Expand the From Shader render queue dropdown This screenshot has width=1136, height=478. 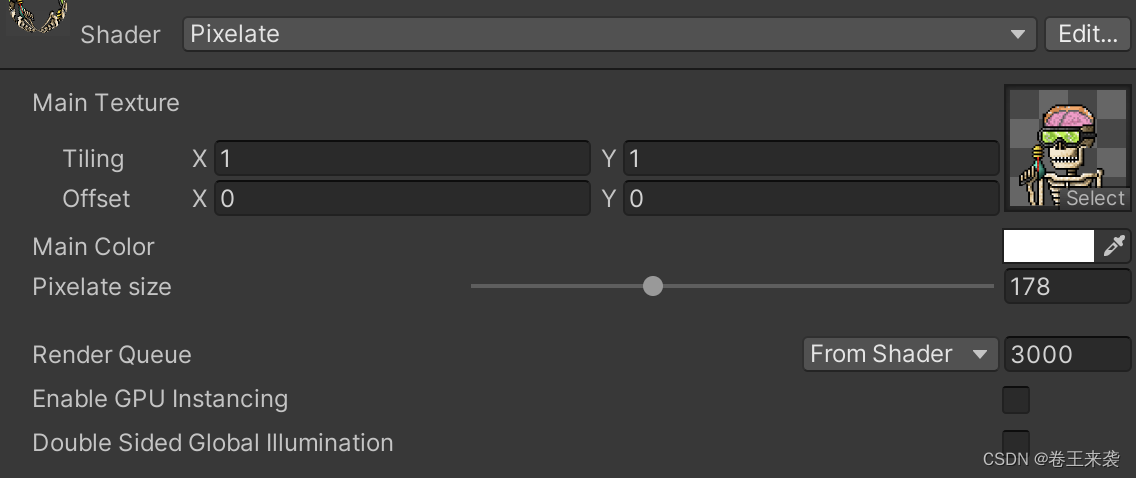point(899,354)
